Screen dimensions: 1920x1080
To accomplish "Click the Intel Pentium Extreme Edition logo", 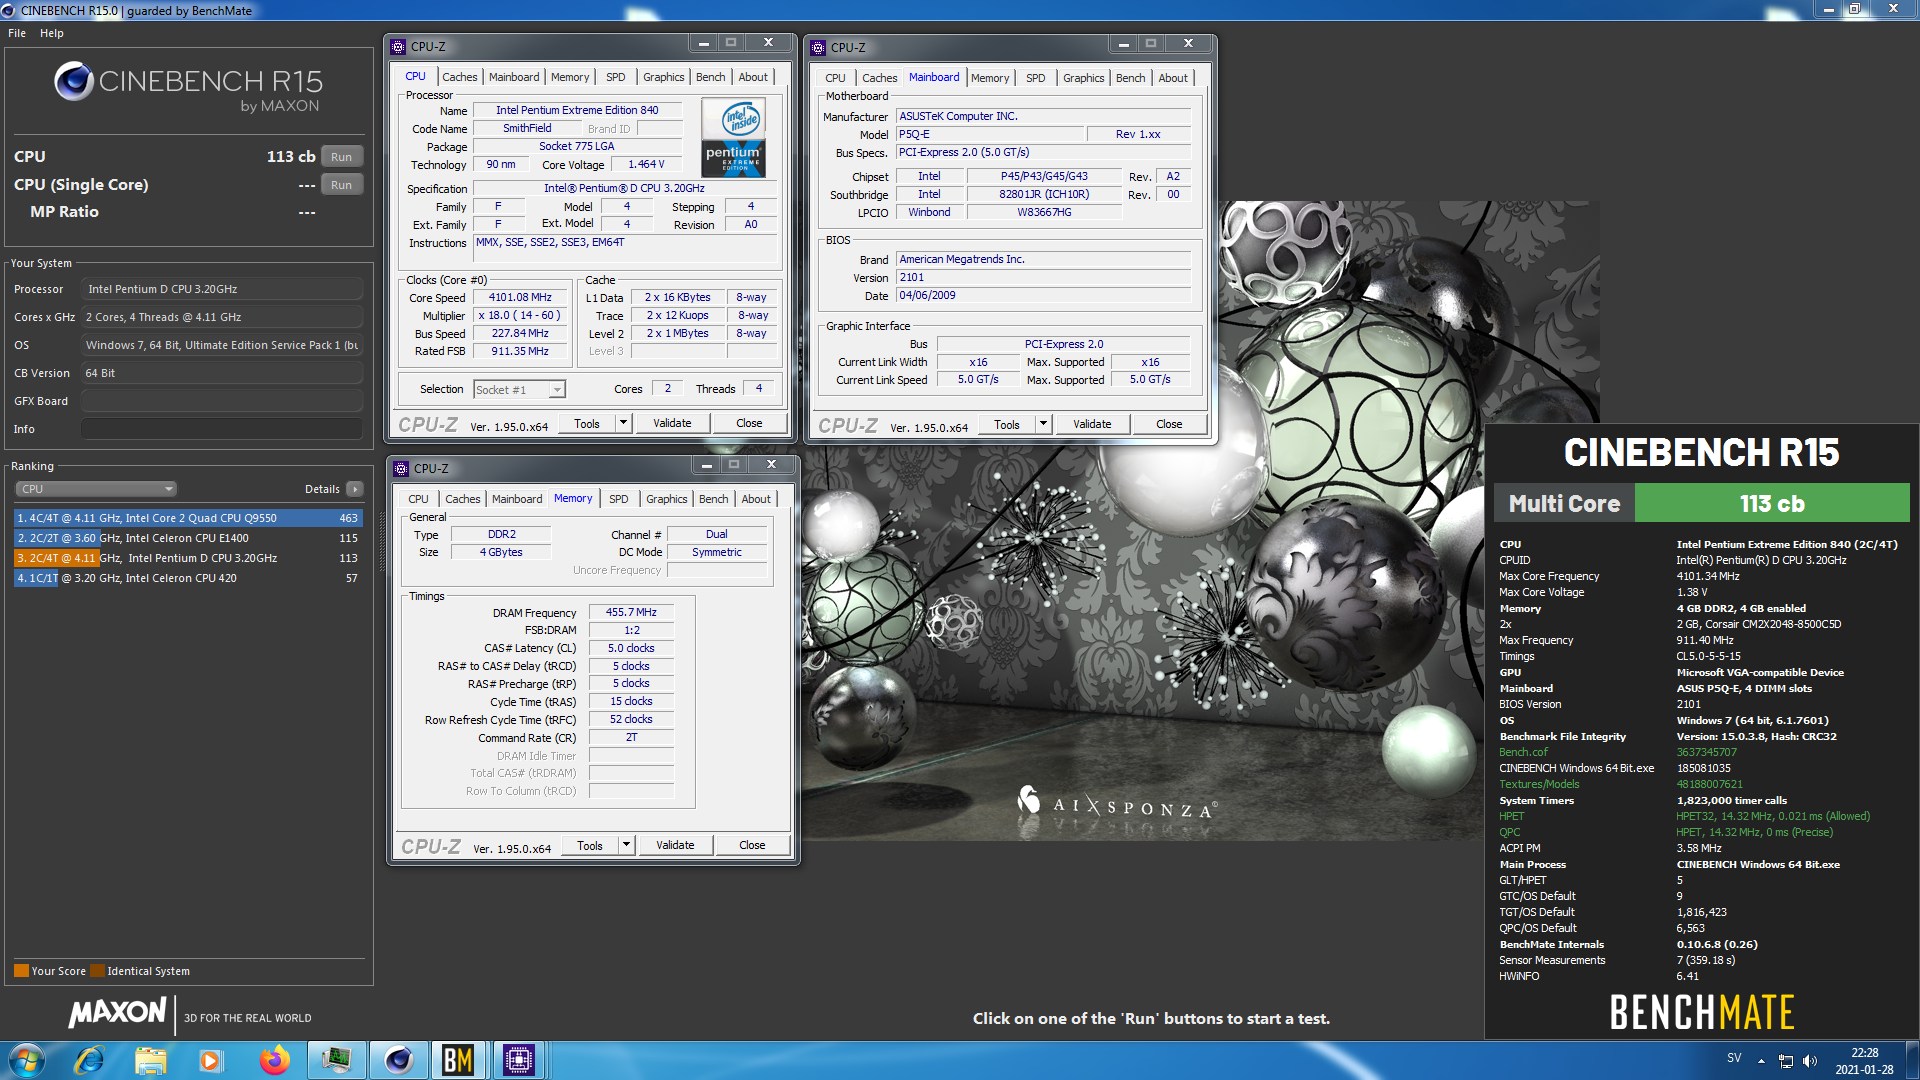I will click(734, 138).
